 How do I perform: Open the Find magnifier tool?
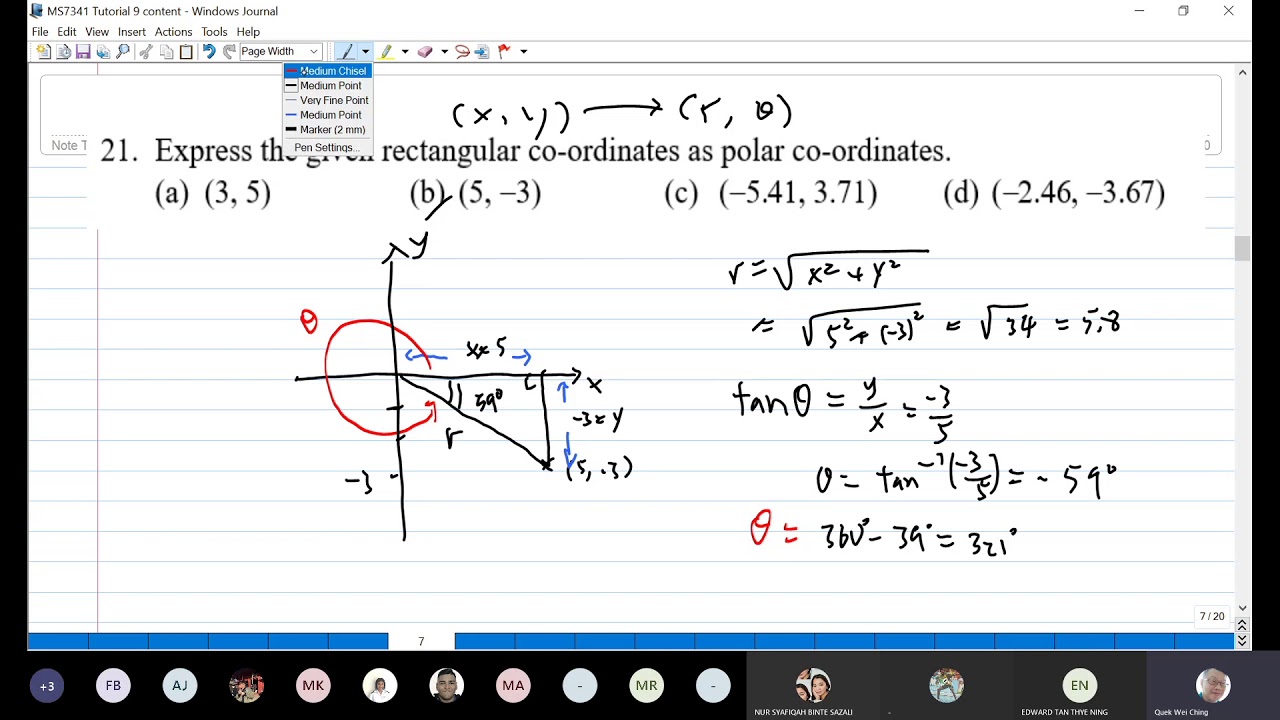(x=123, y=51)
